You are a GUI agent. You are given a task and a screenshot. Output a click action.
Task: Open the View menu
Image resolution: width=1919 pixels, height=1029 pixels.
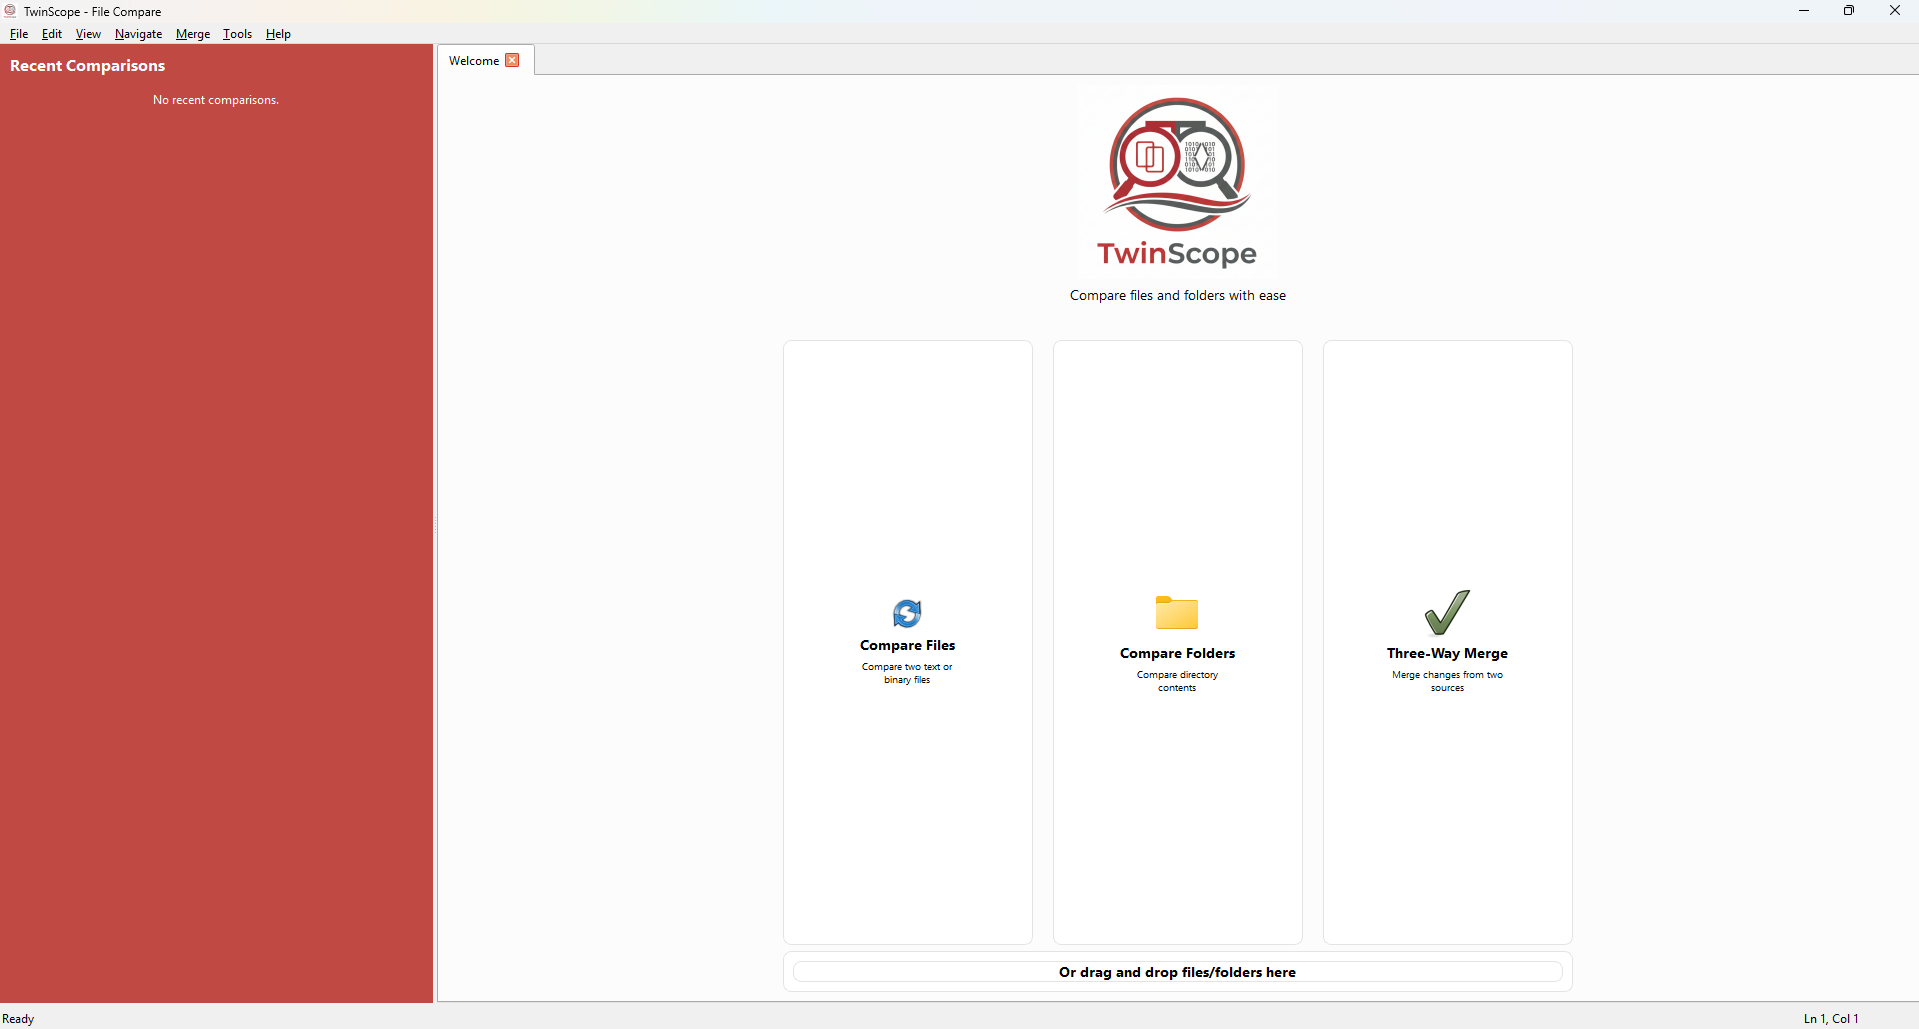pos(88,34)
